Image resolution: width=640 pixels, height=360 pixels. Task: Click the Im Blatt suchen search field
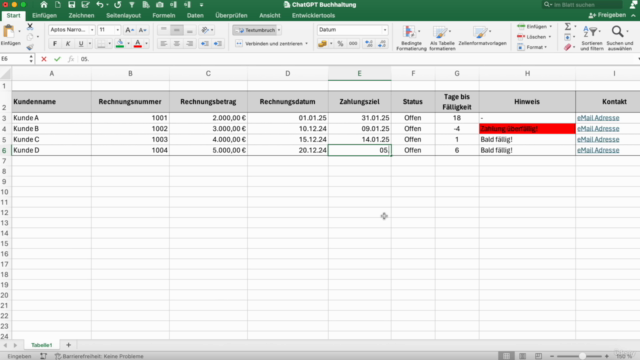pos(583,5)
